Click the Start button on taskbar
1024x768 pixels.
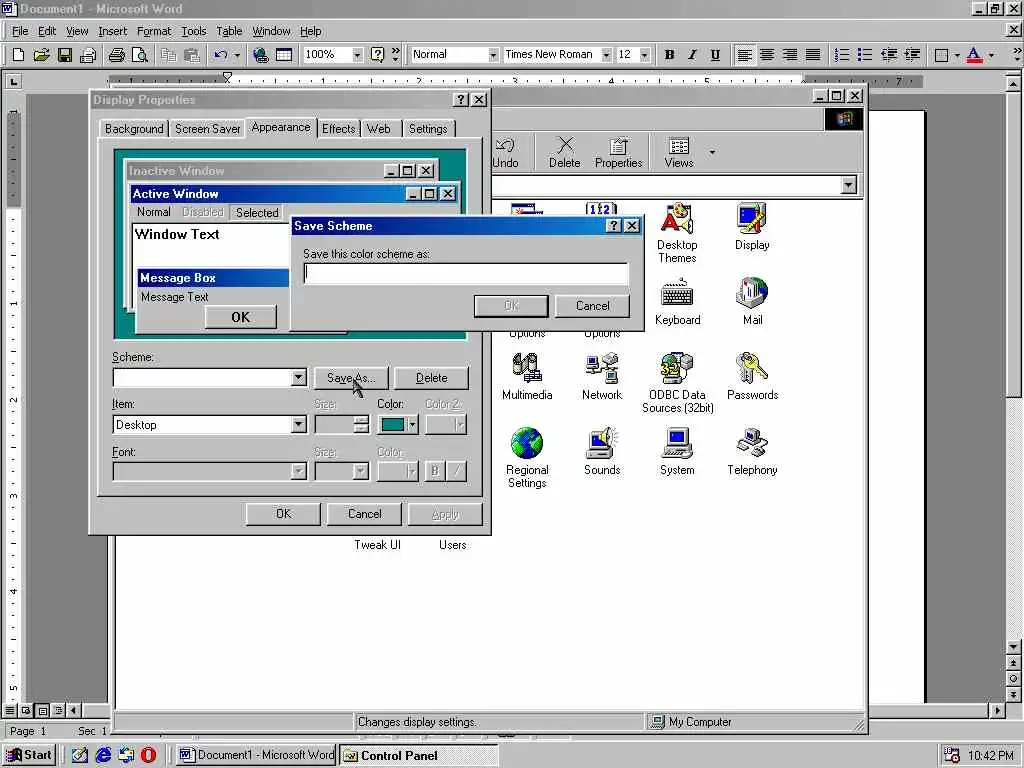(x=29, y=755)
